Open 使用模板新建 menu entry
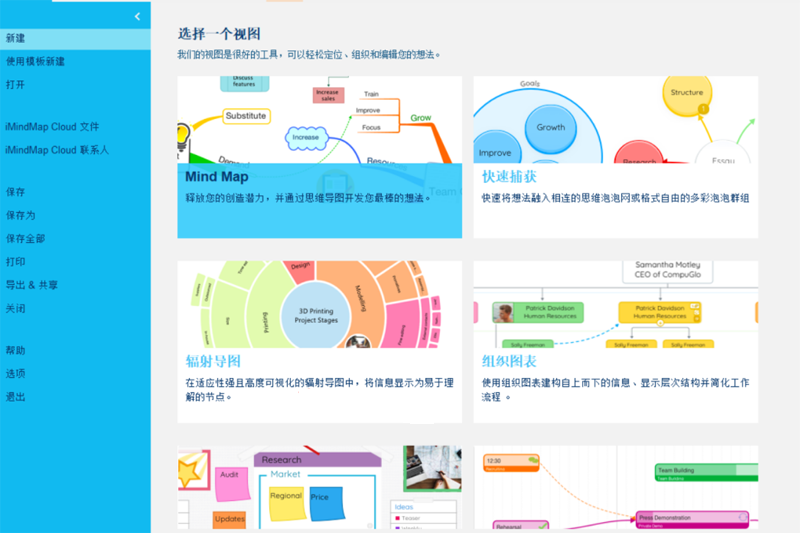800x533 pixels. [75, 62]
